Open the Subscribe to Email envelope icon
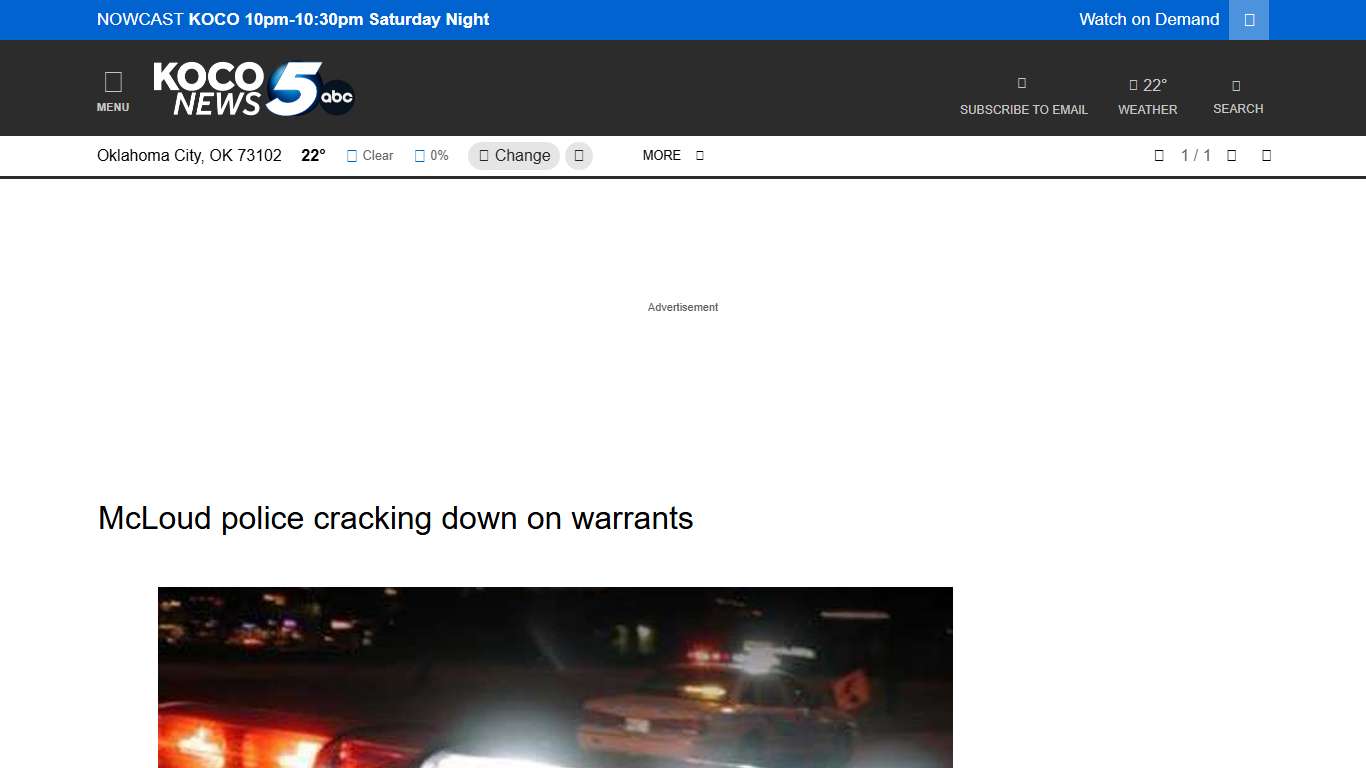The image size is (1366, 768). 1022,82
